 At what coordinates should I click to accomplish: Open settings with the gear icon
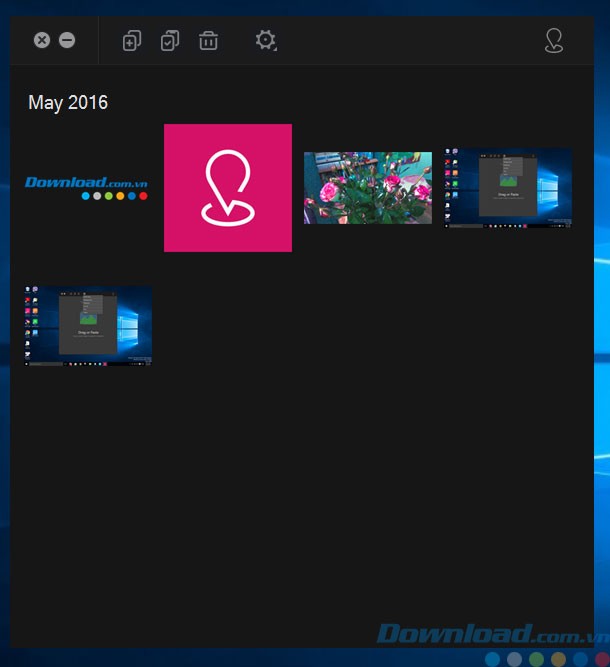coord(264,40)
